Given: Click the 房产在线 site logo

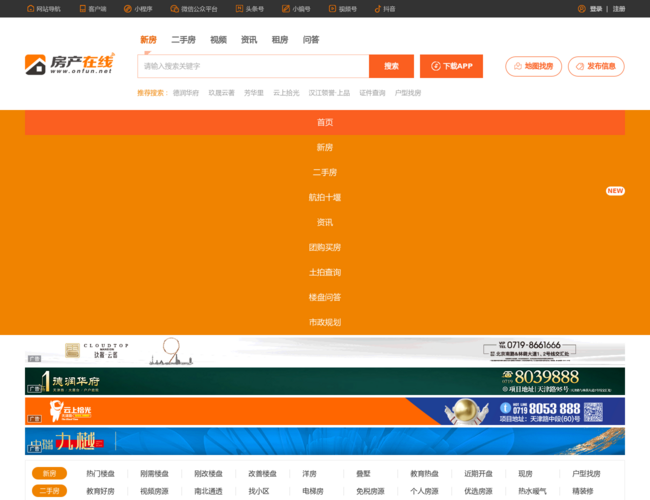Looking at the screenshot, I should coord(70,64).
